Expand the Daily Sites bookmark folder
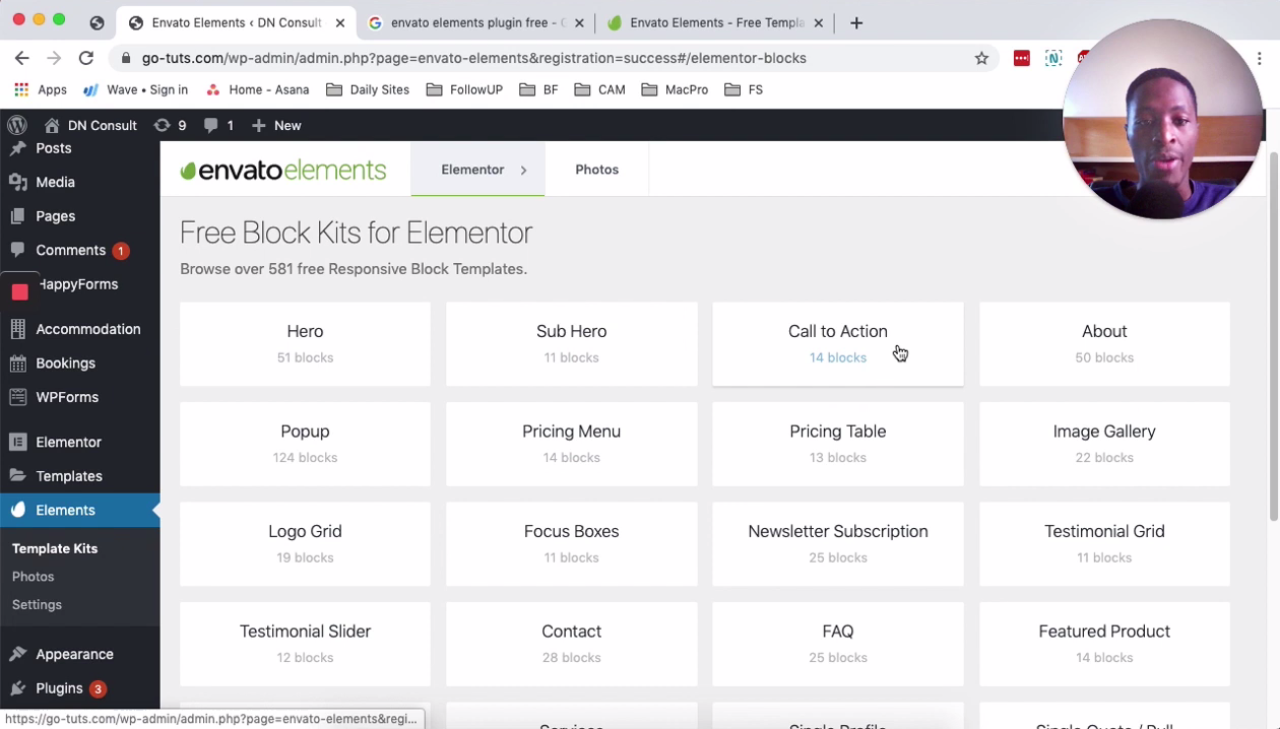The height and width of the screenshot is (729, 1280). (367, 89)
